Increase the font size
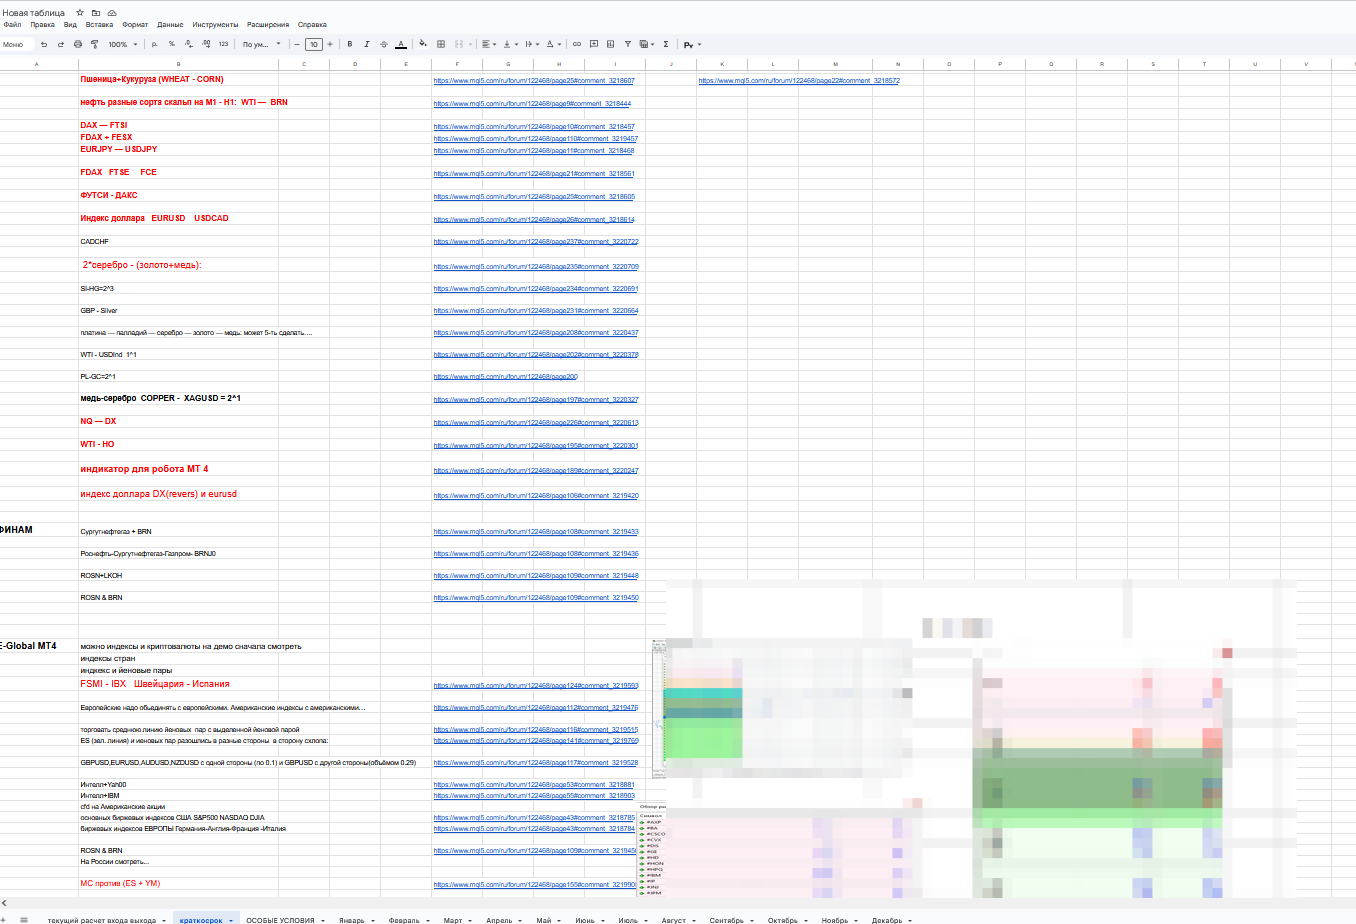 330,44
